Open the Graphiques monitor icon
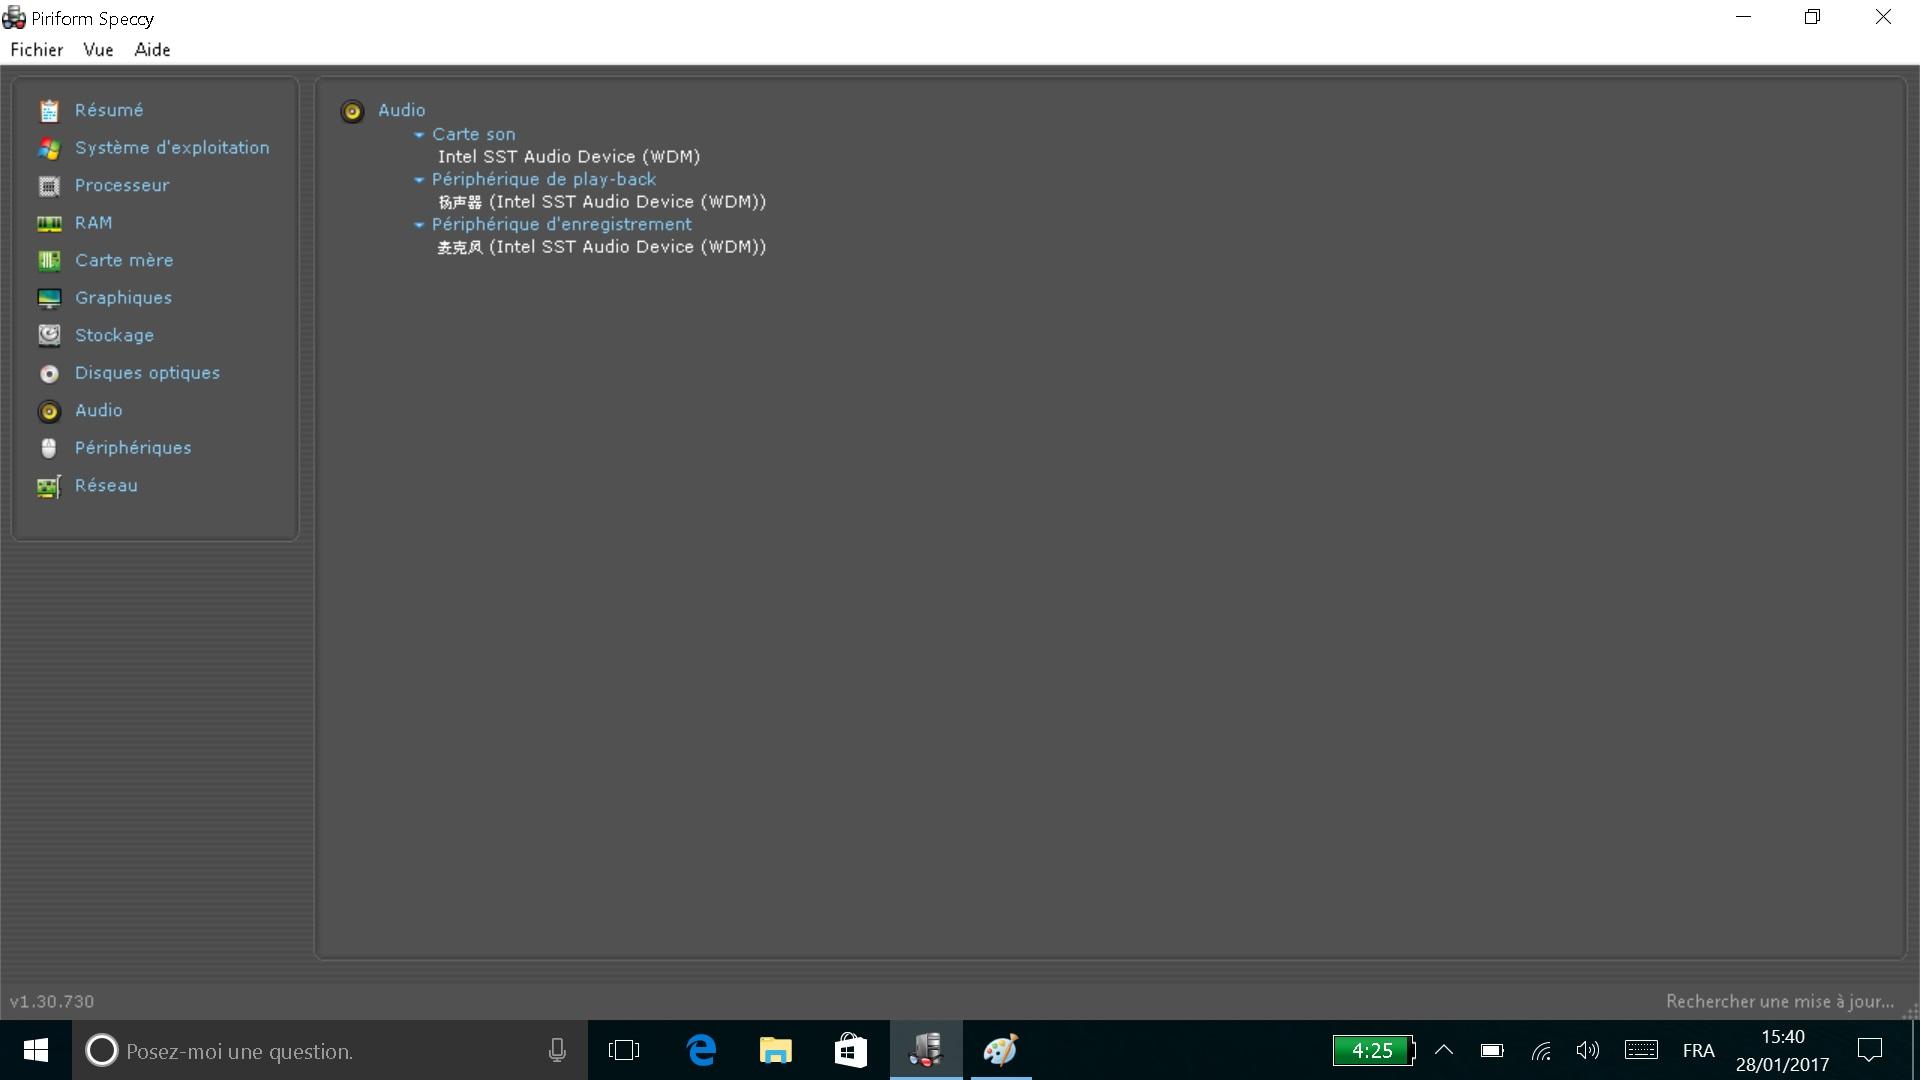 [49, 299]
